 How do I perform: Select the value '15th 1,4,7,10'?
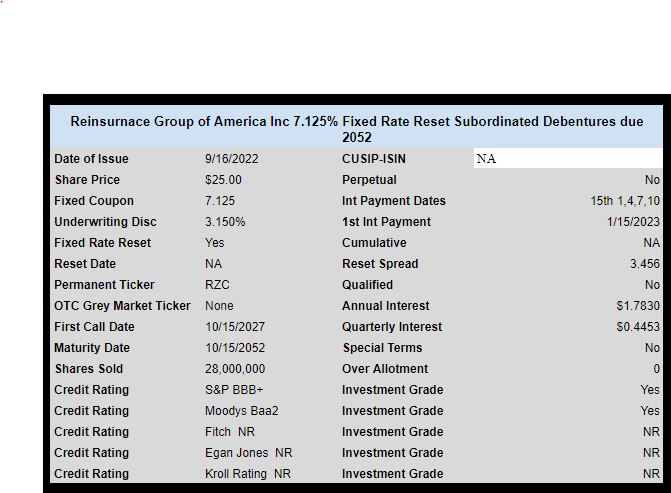tap(625, 201)
